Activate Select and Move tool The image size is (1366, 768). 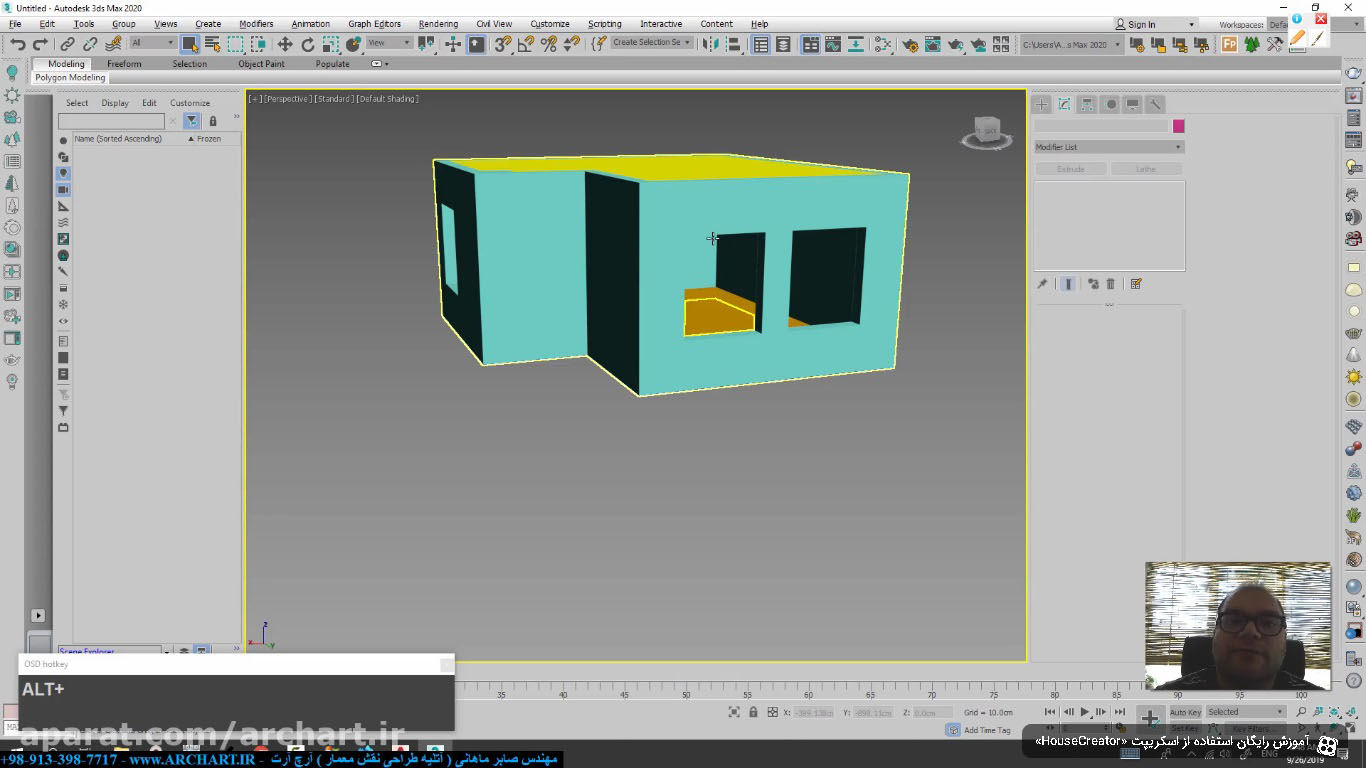[x=285, y=44]
